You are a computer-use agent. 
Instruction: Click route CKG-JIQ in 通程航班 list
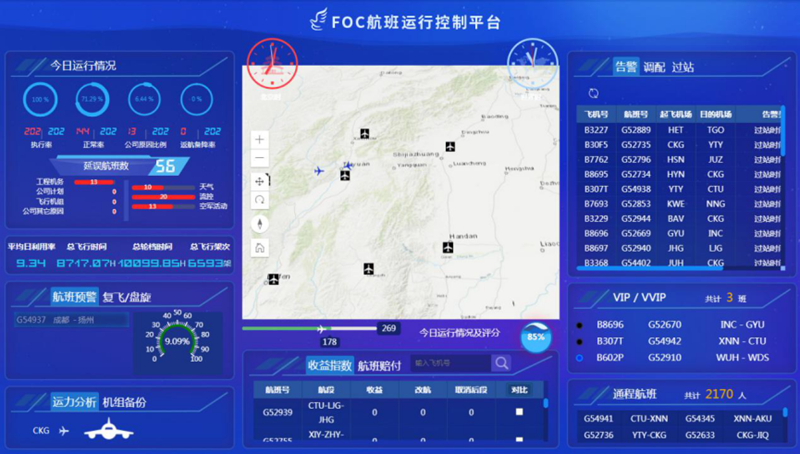pyautogui.click(x=753, y=435)
